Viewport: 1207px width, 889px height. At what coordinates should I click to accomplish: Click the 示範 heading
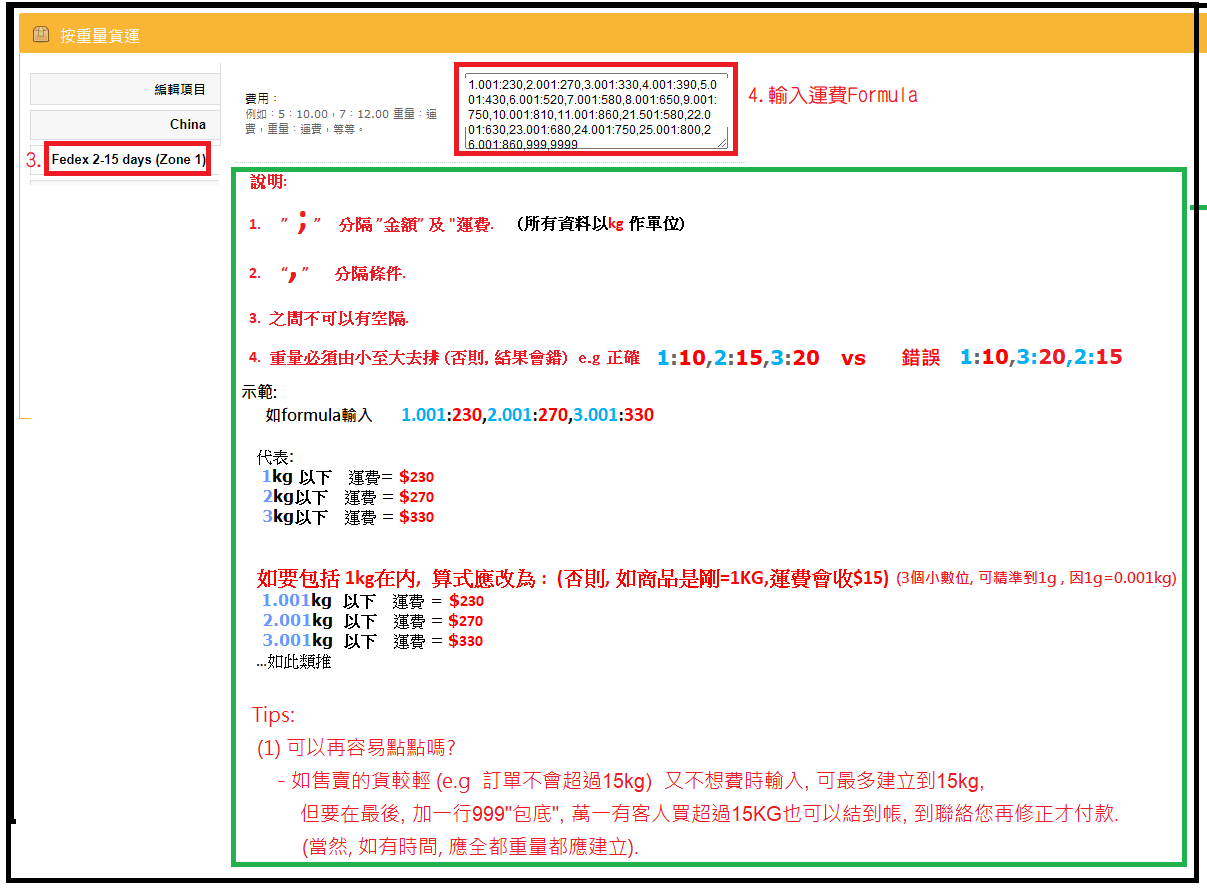(x=259, y=391)
